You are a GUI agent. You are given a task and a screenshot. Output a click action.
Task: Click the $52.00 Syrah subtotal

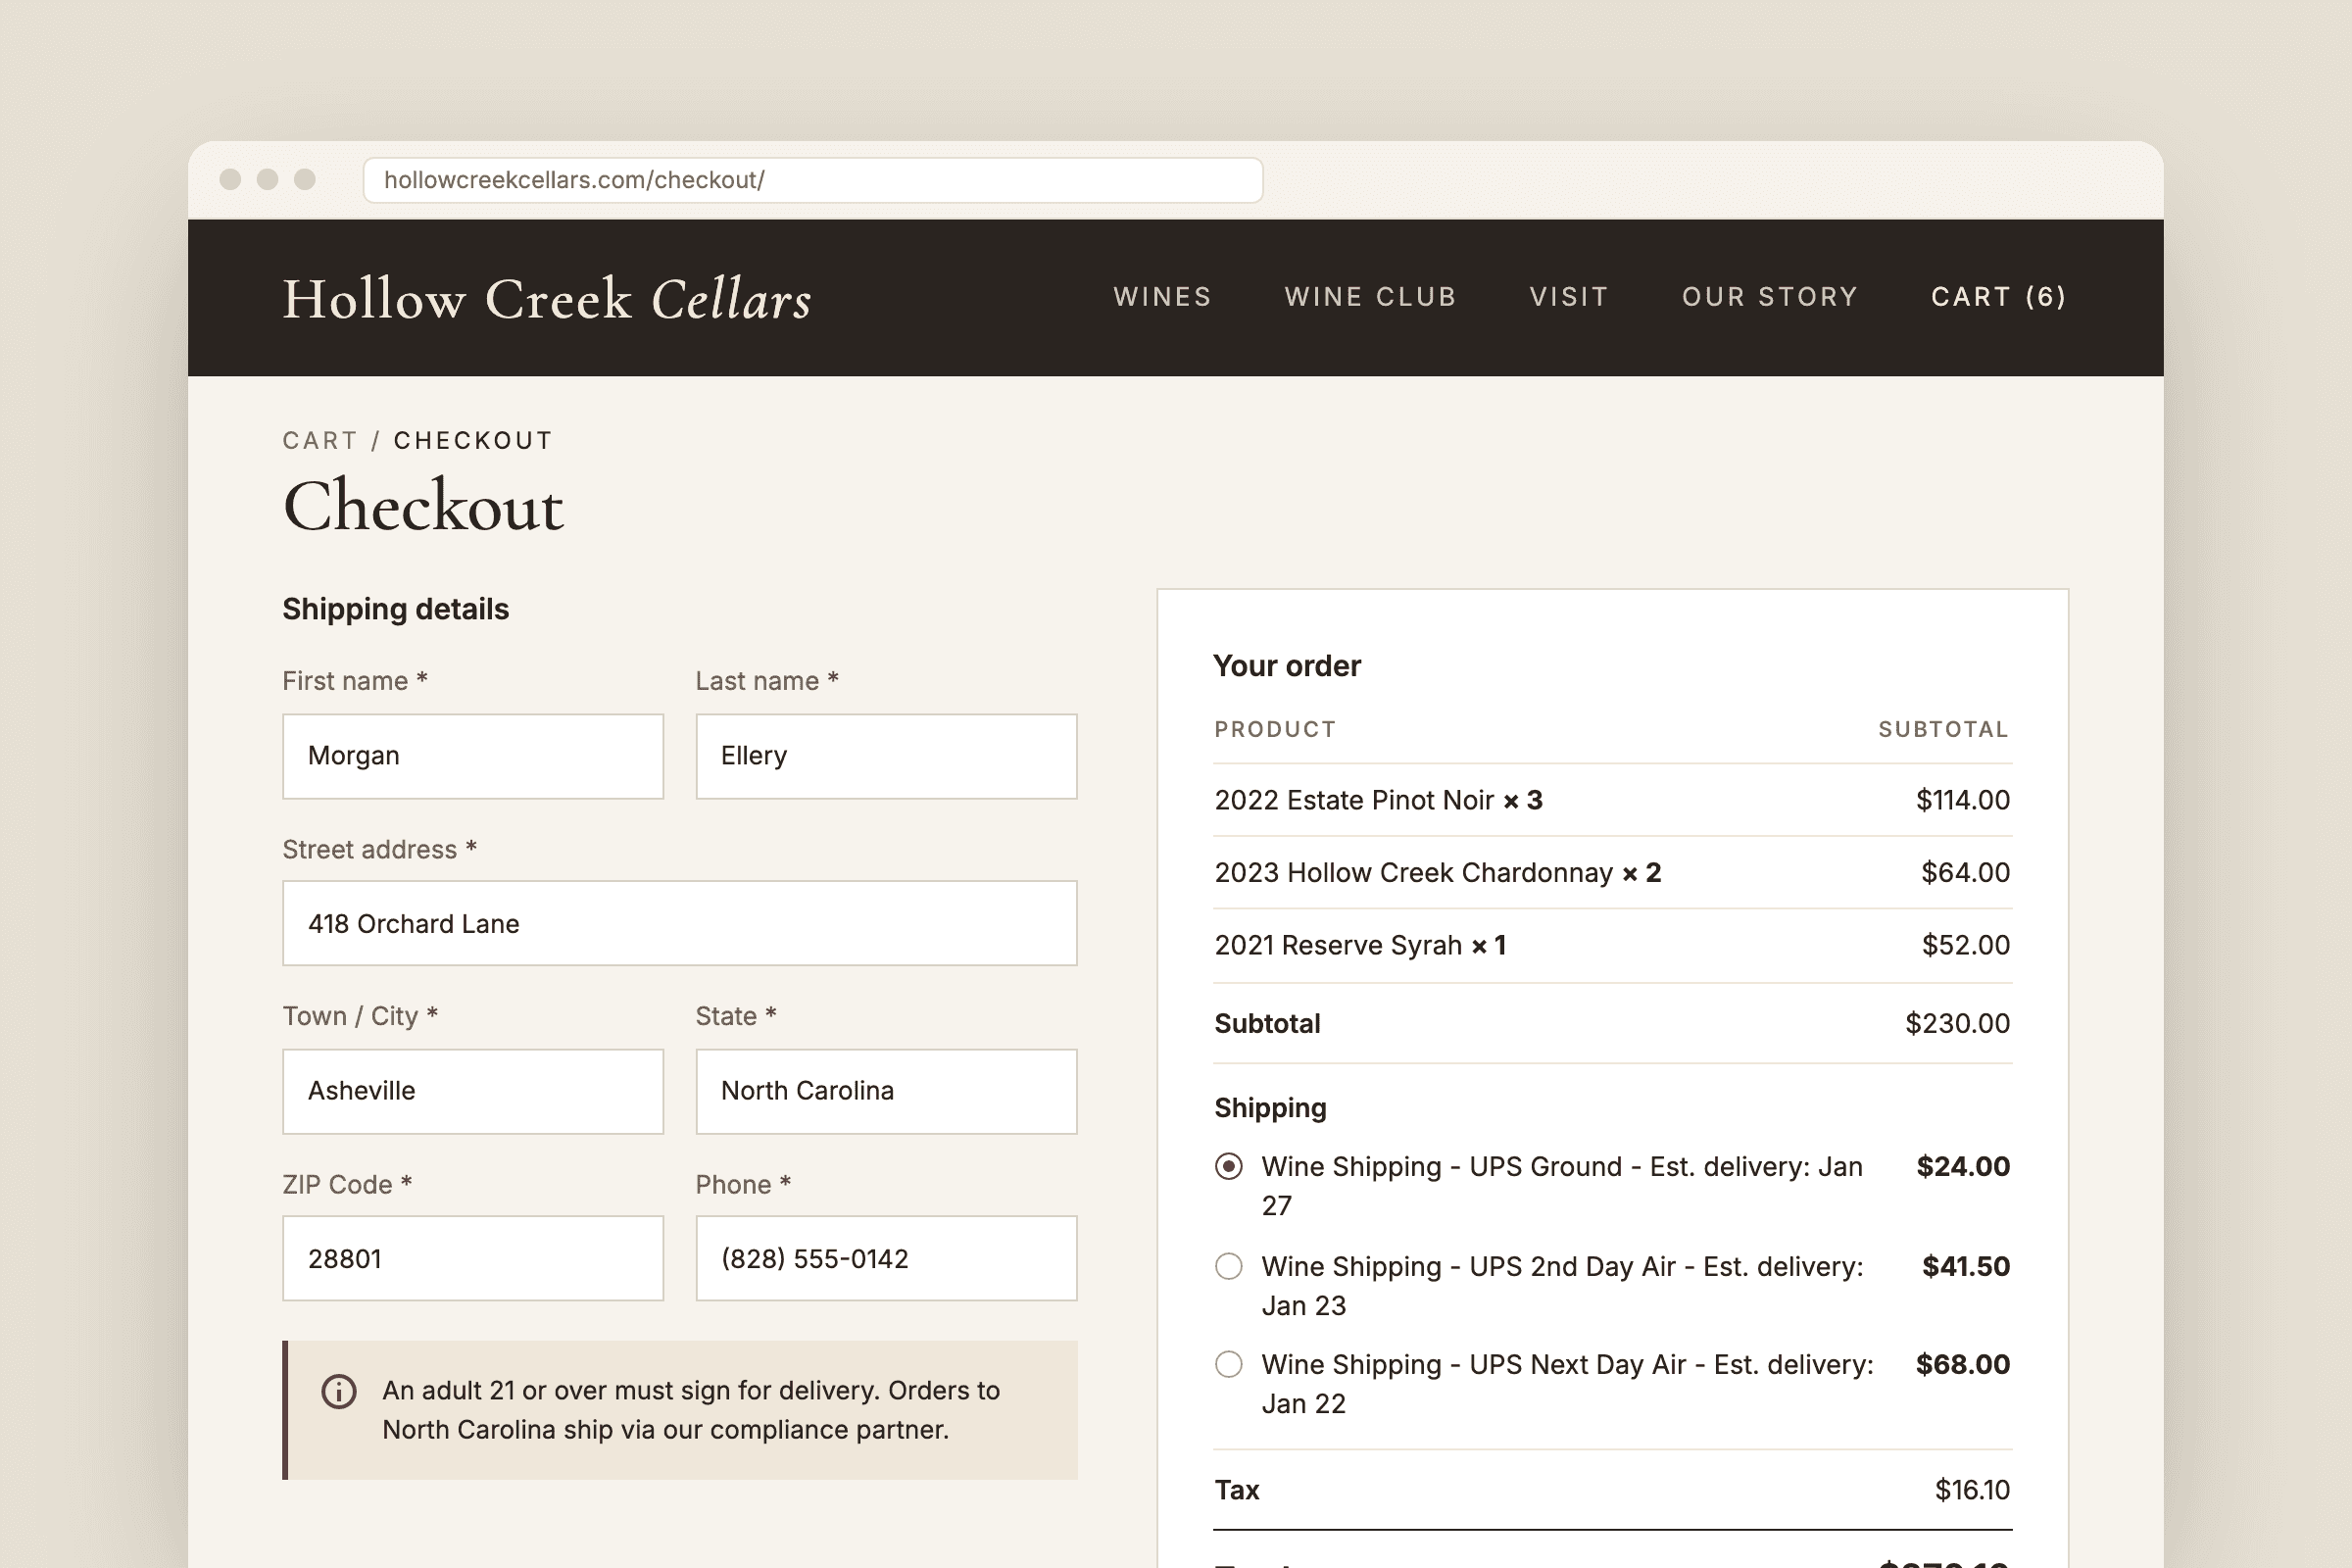click(1965, 945)
